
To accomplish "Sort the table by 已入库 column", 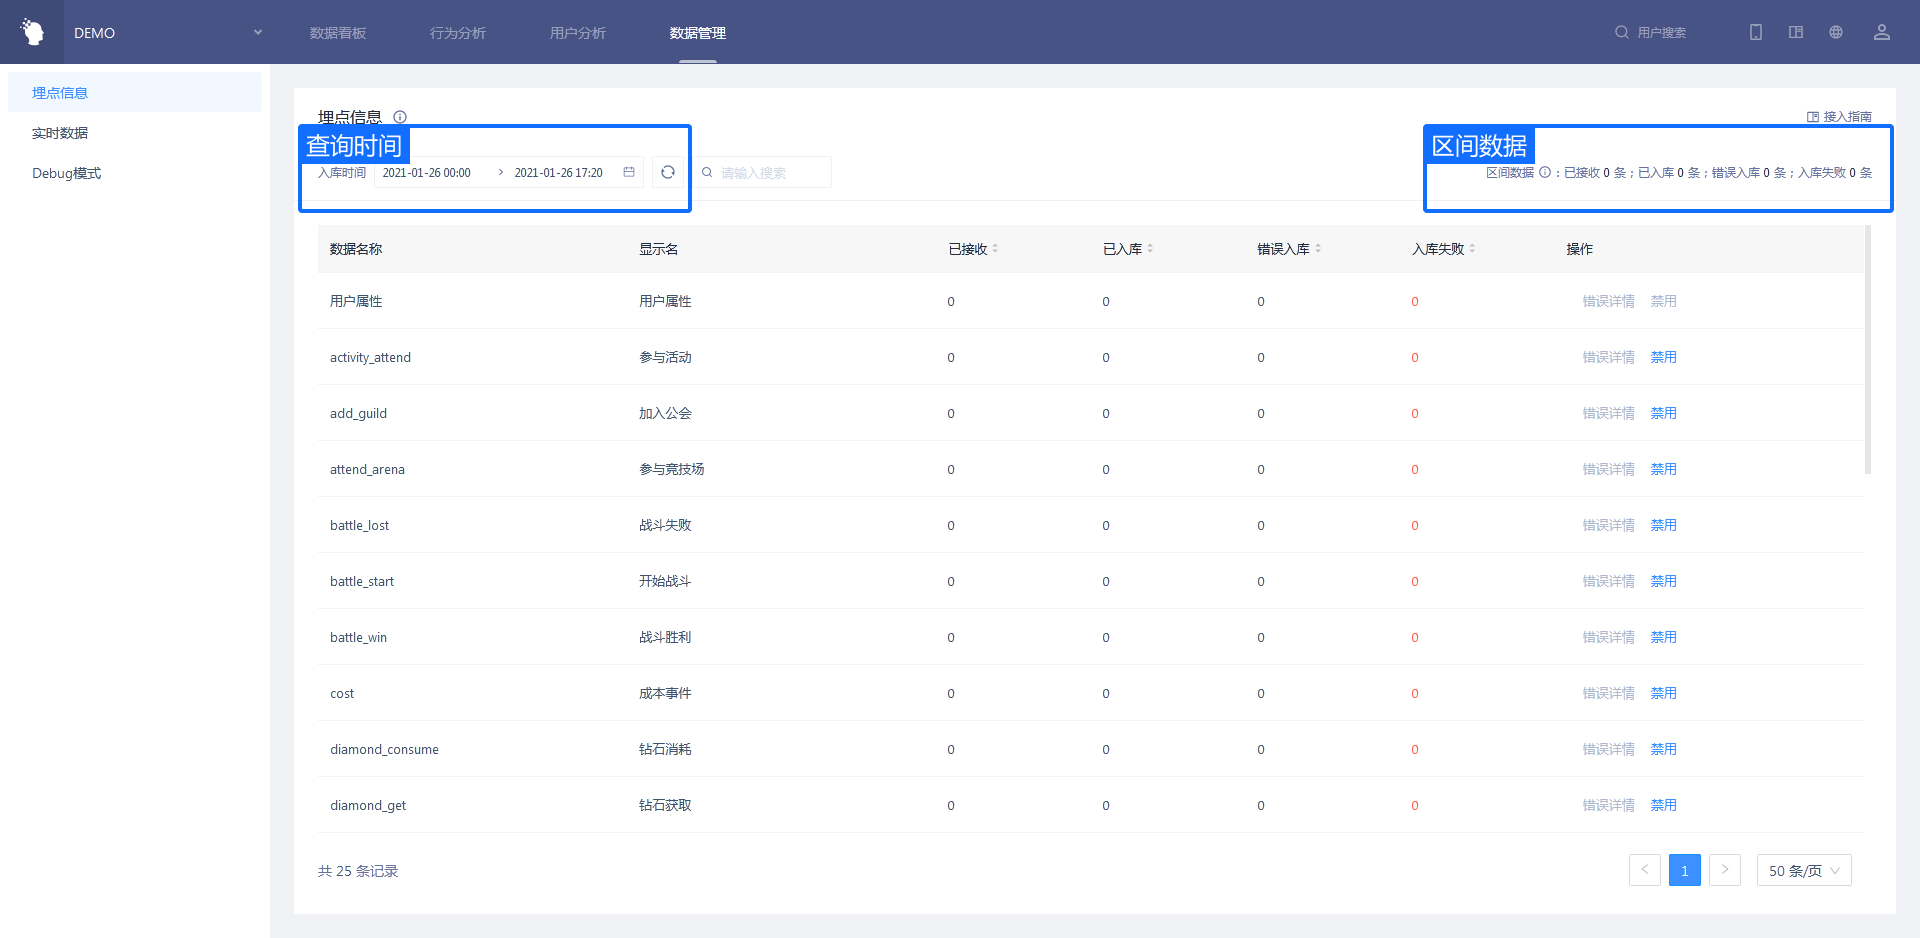I will [1150, 249].
